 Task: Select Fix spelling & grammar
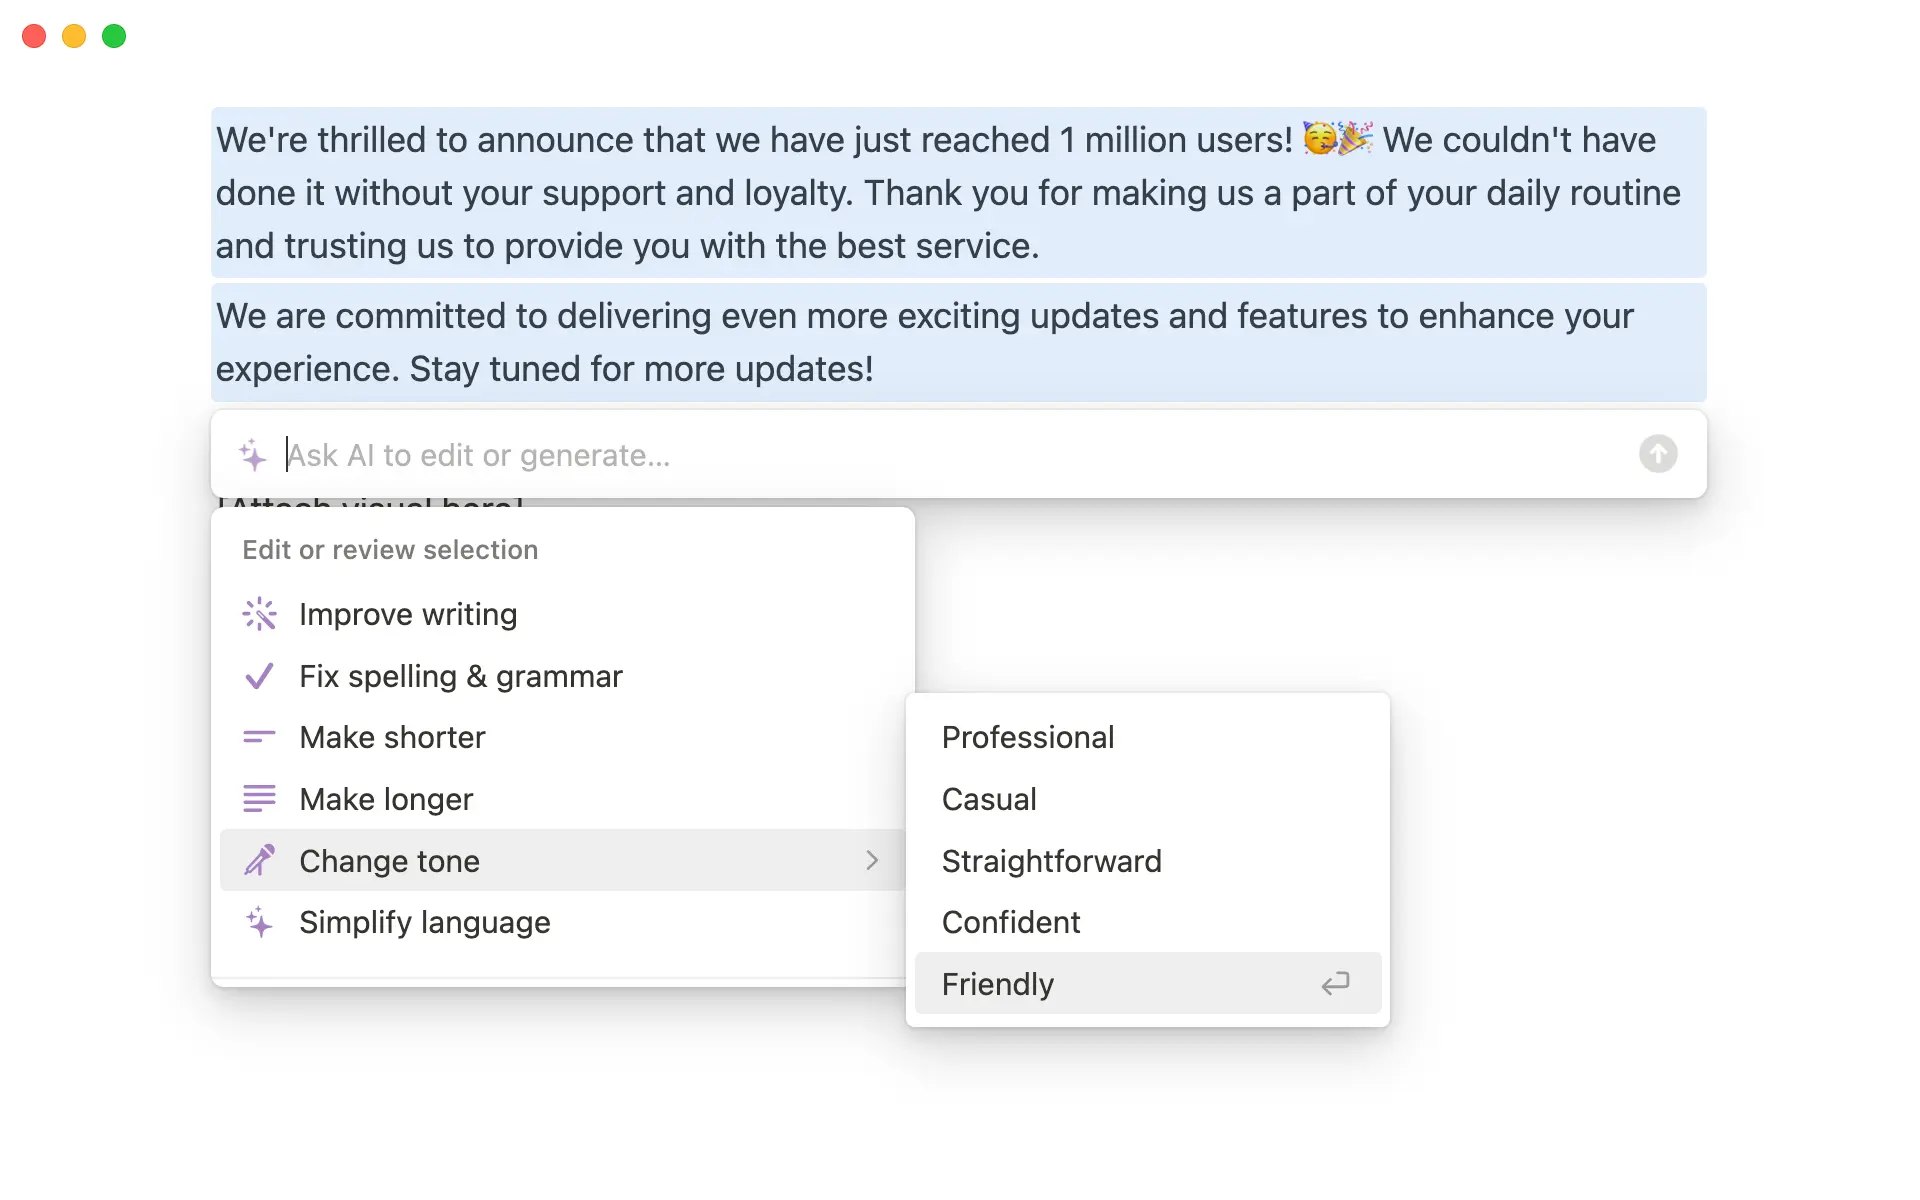click(461, 676)
